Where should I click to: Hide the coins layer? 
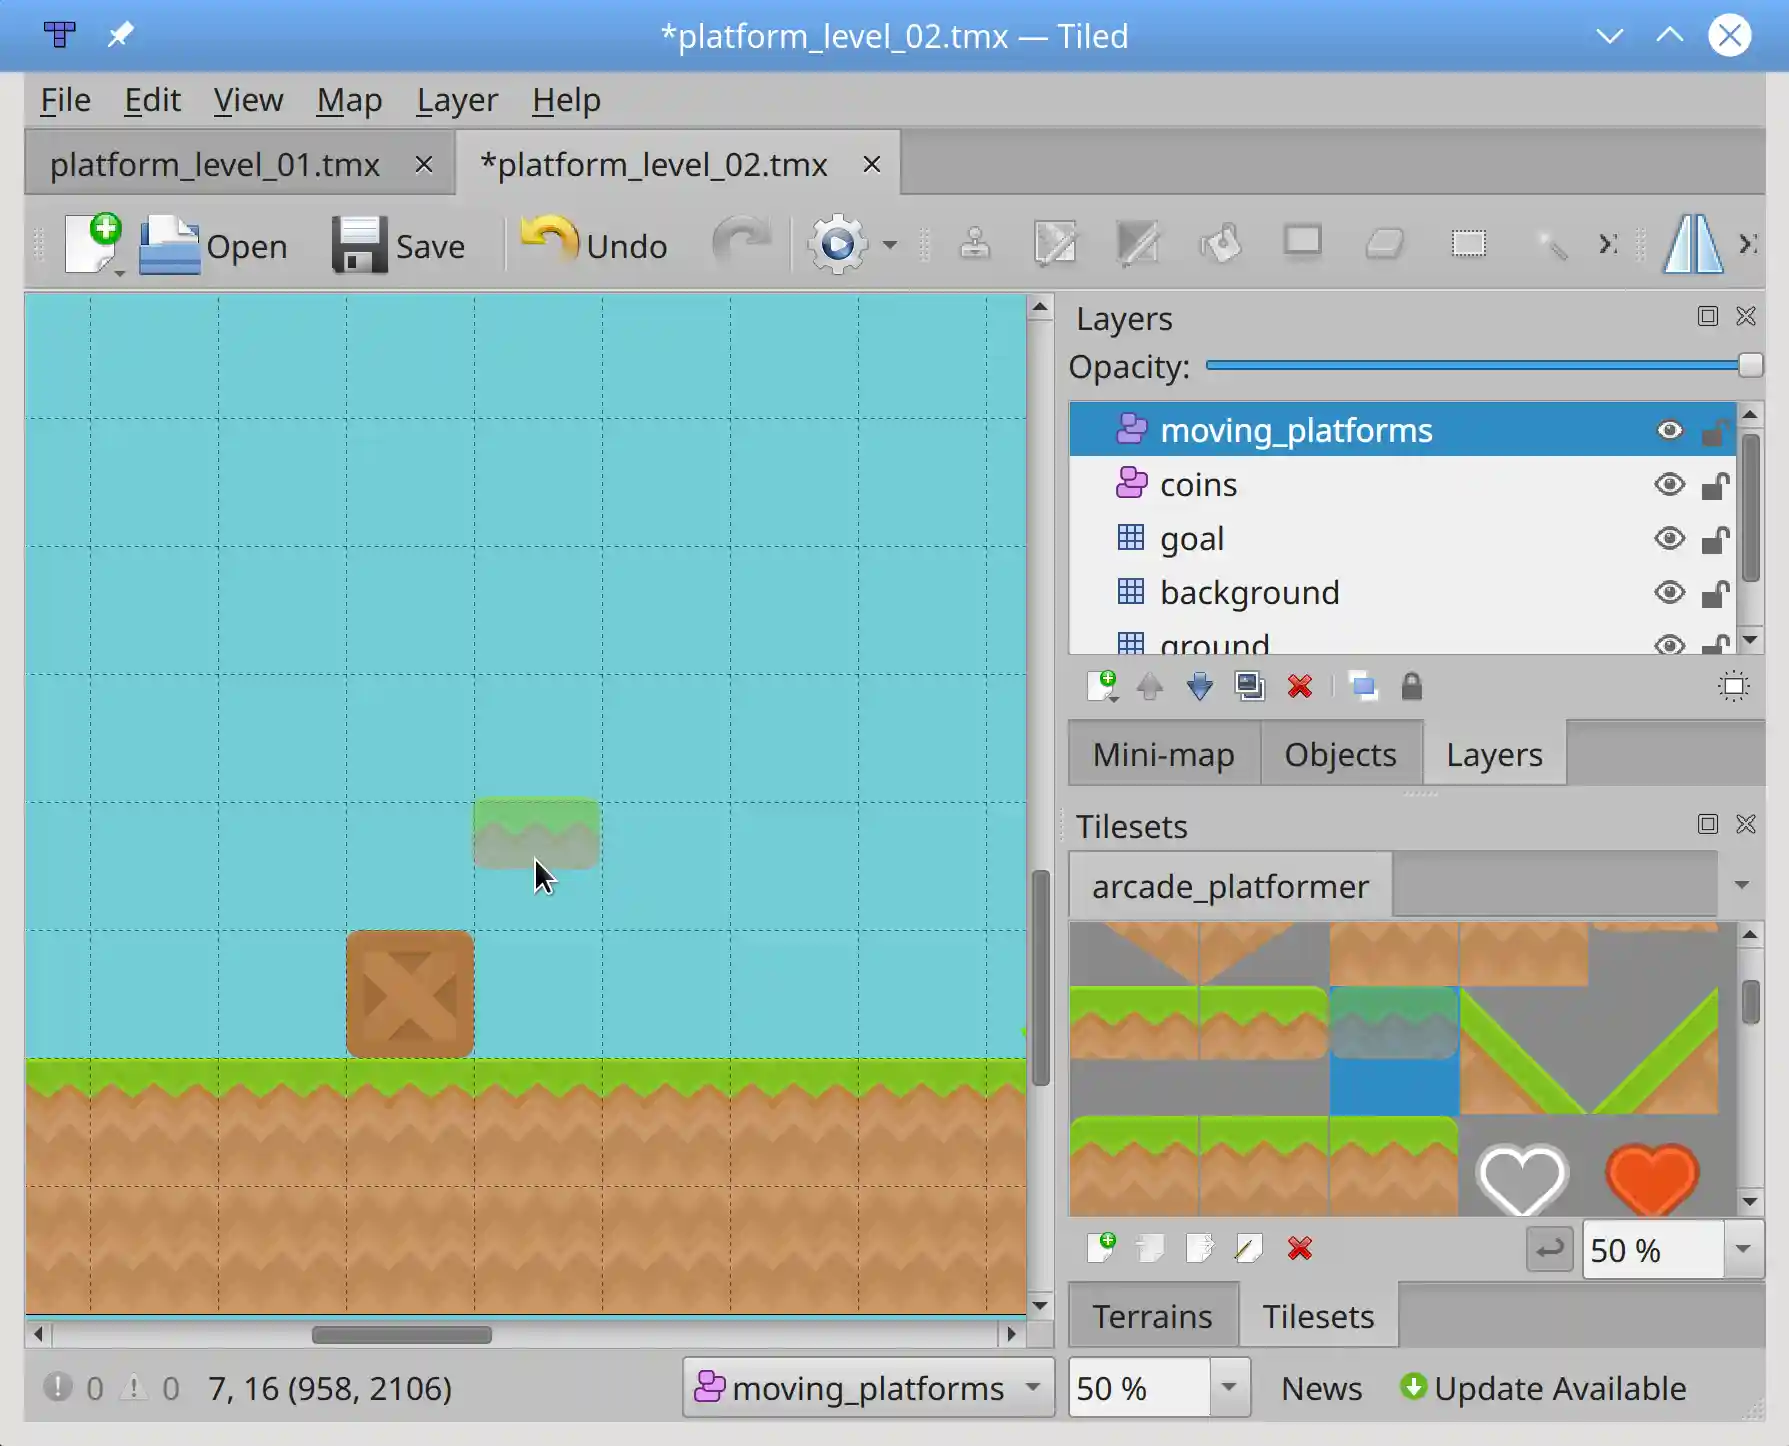1670,484
